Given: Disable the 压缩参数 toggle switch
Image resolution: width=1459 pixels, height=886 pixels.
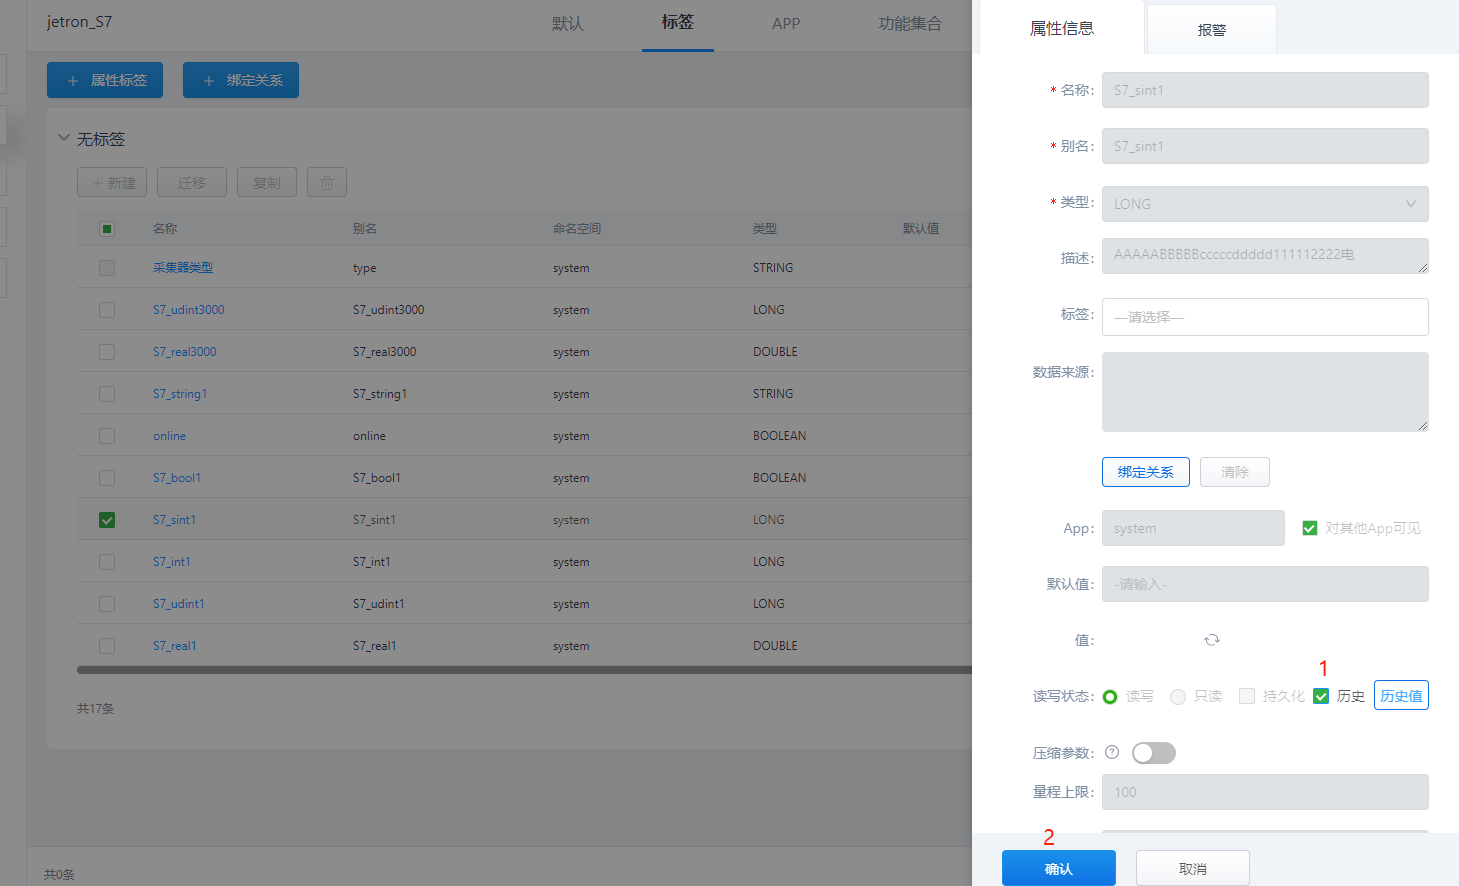Looking at the screenshot, I should click(x=1153, y=752).
